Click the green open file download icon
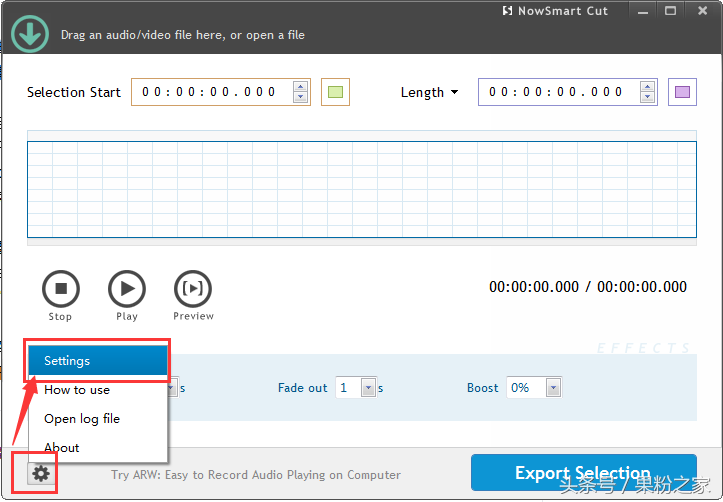Screen dimensions: 723x502 (30, 34)
